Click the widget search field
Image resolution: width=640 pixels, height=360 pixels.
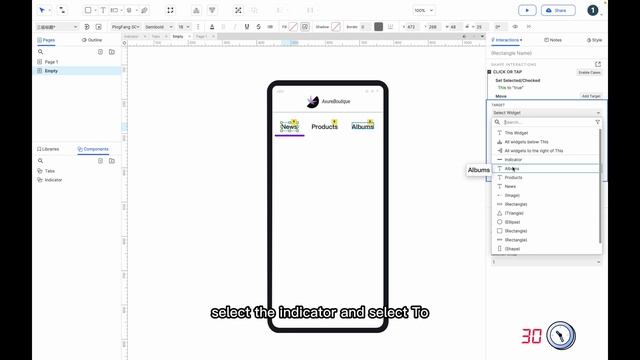coord(547,122)
